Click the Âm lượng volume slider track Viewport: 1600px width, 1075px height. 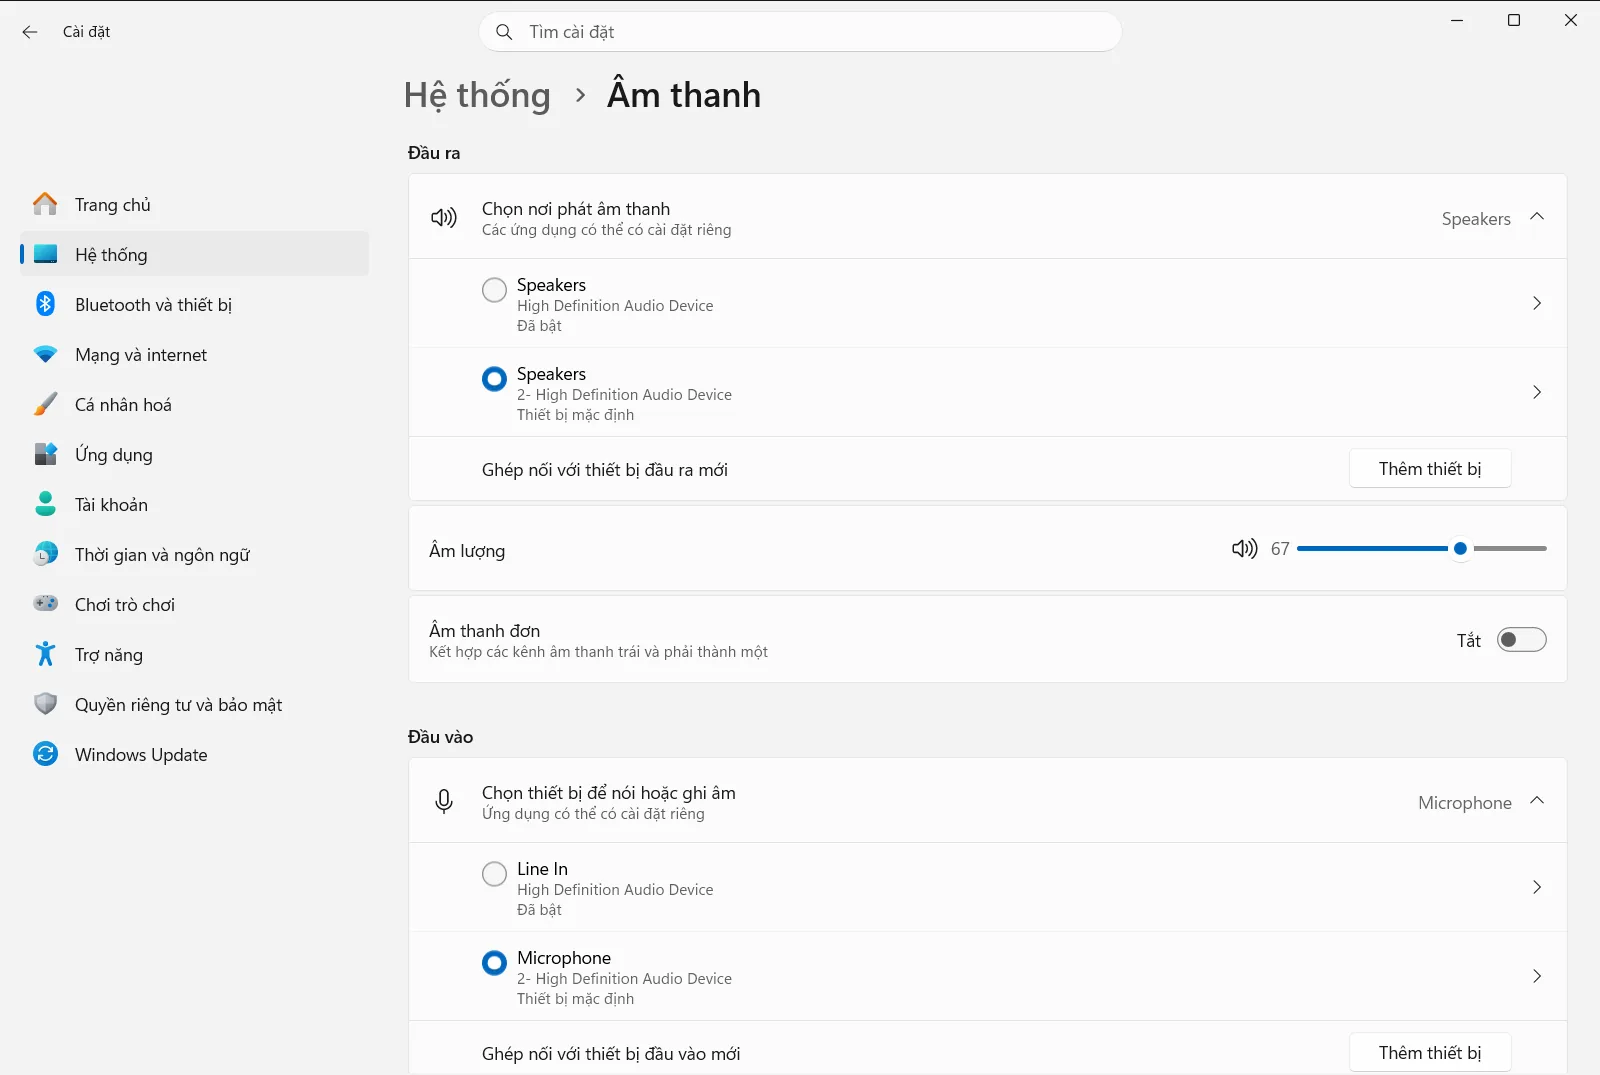click(1421, 548)
